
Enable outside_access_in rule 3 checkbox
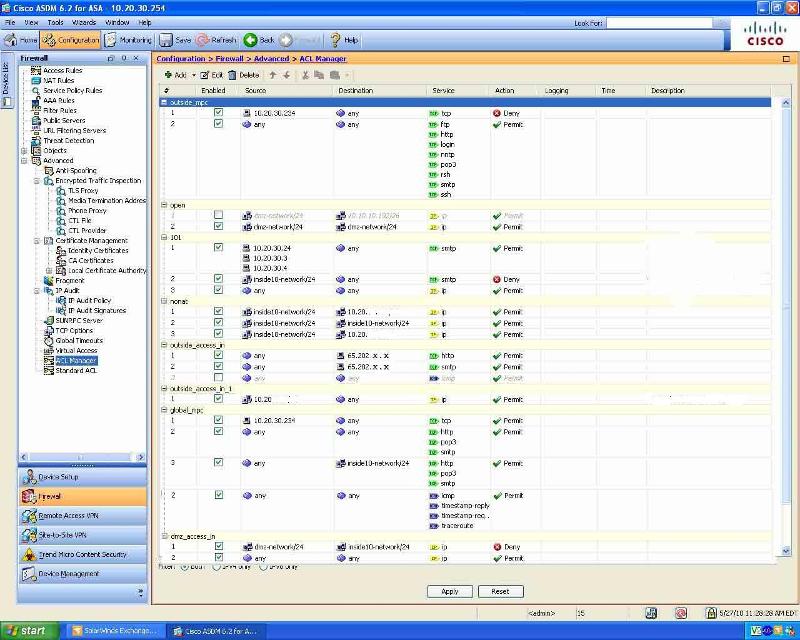click(218, 378)
